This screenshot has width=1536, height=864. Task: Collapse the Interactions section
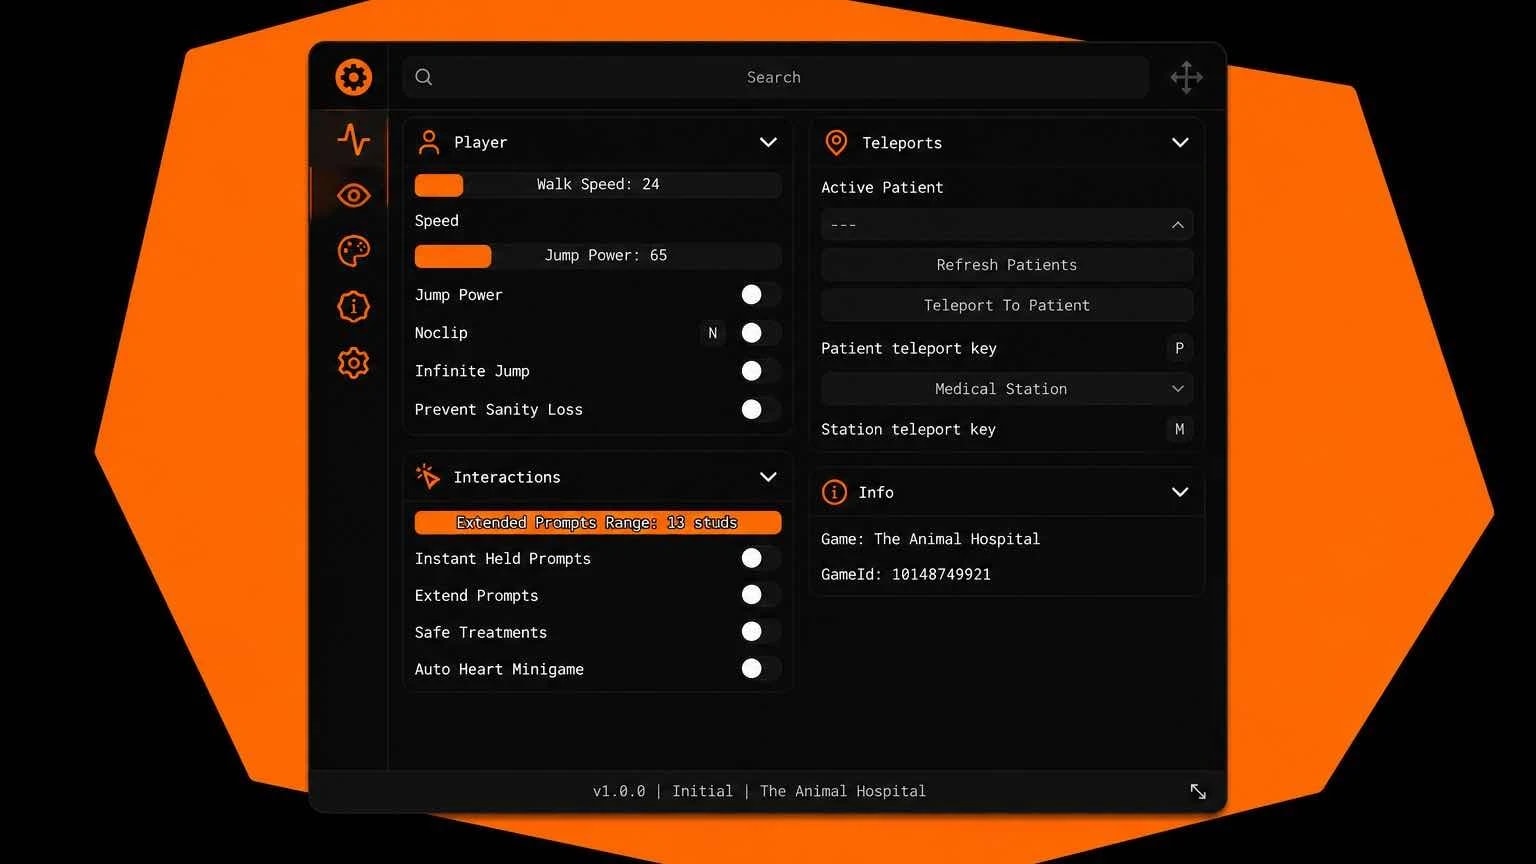(768, 477)
